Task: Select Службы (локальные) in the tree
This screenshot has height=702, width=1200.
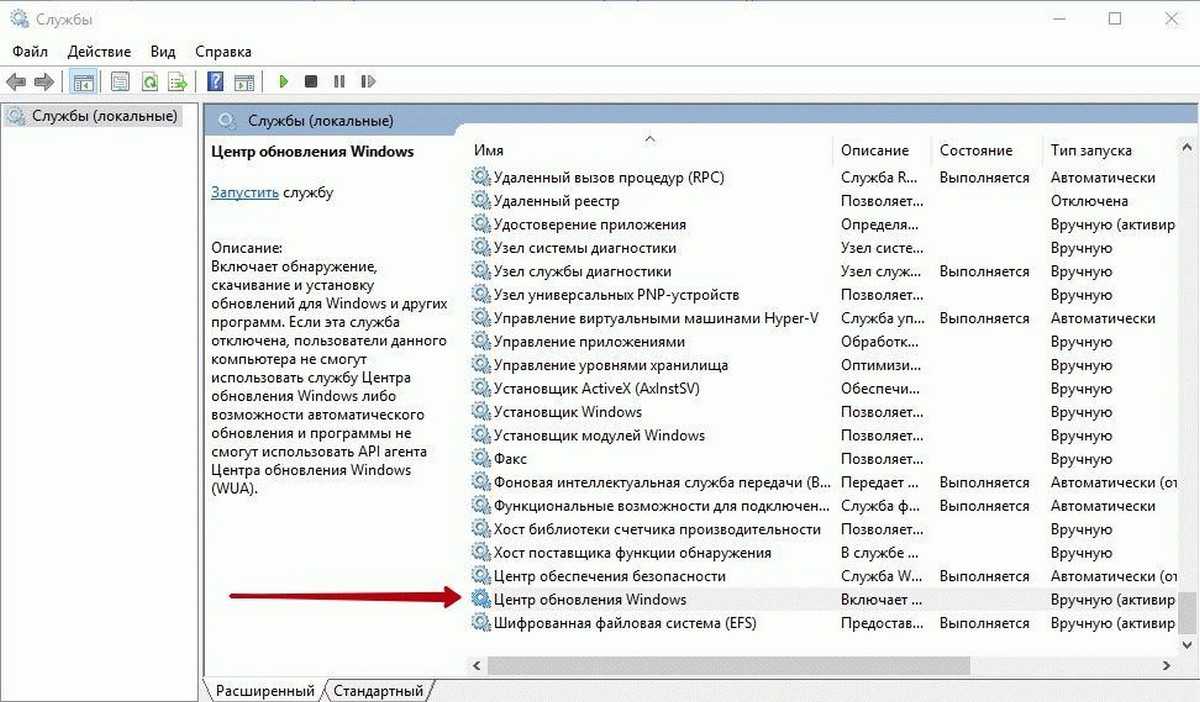Action: [x=104, y=116]
